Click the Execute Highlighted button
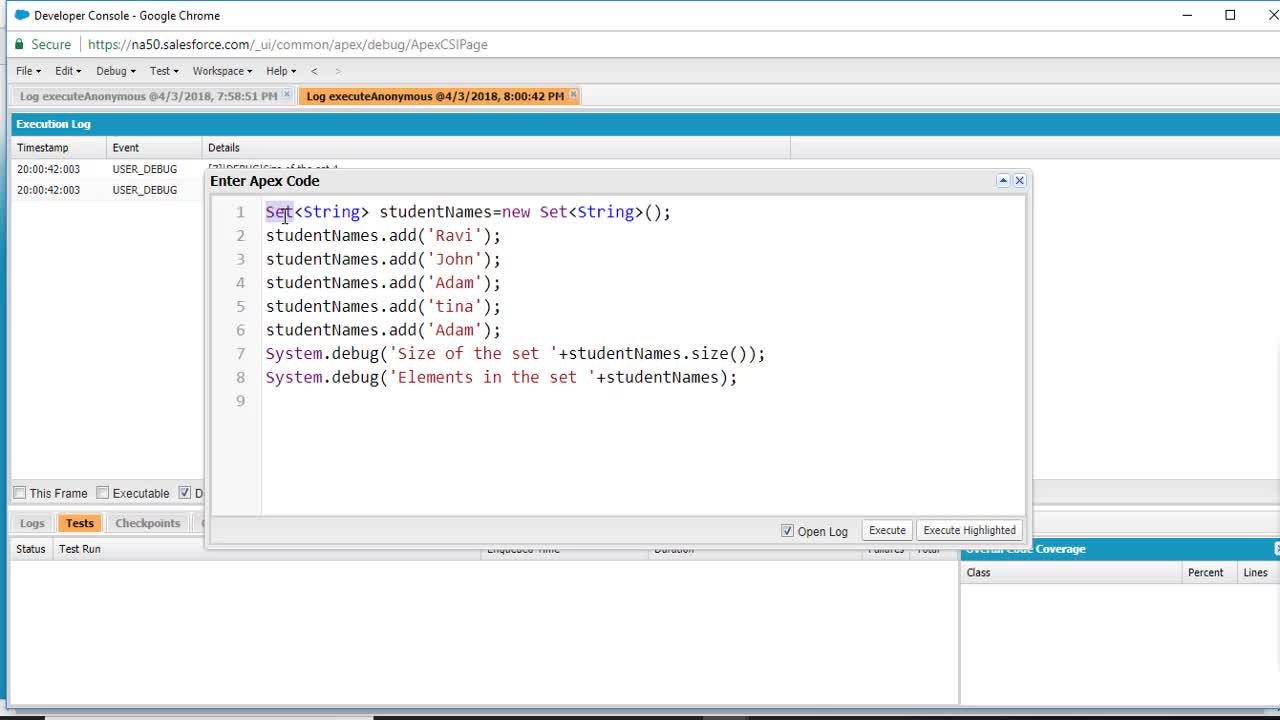1280x720 pixels. coord(969,530)
